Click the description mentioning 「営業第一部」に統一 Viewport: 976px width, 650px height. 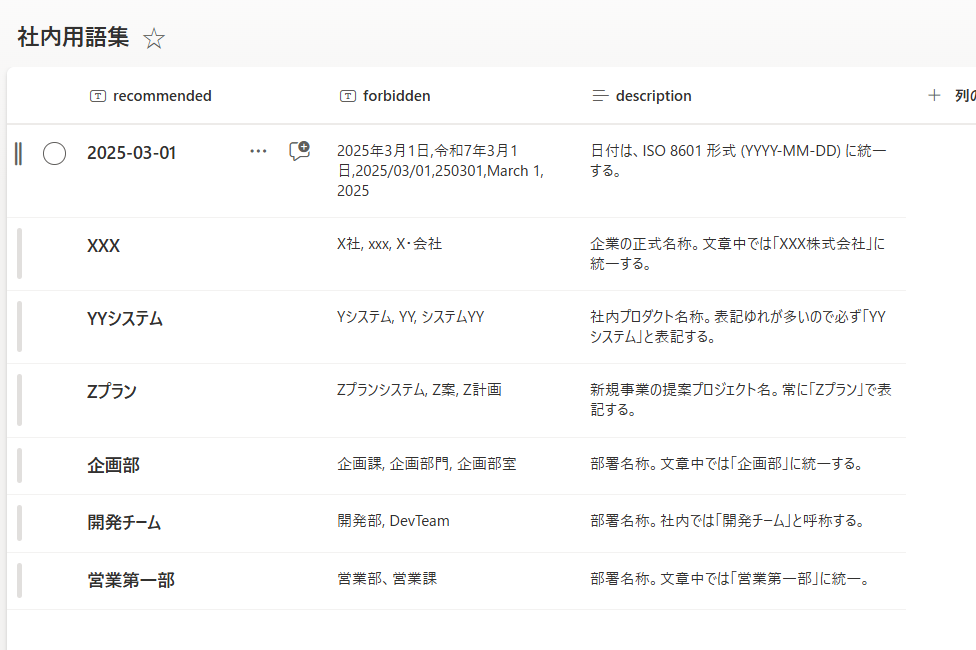pyautogui.click(x=730, y=579)
